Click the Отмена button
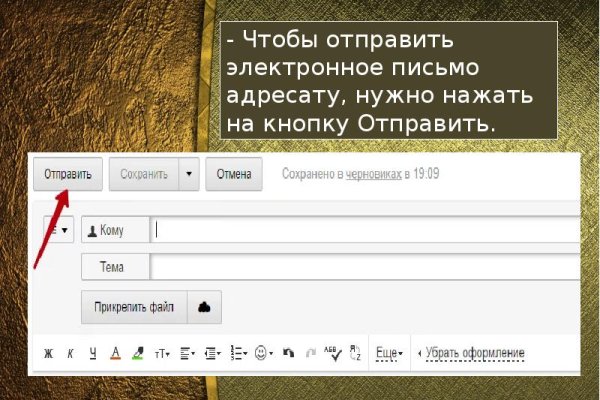The image size is (600, 400). coord(234,173)
